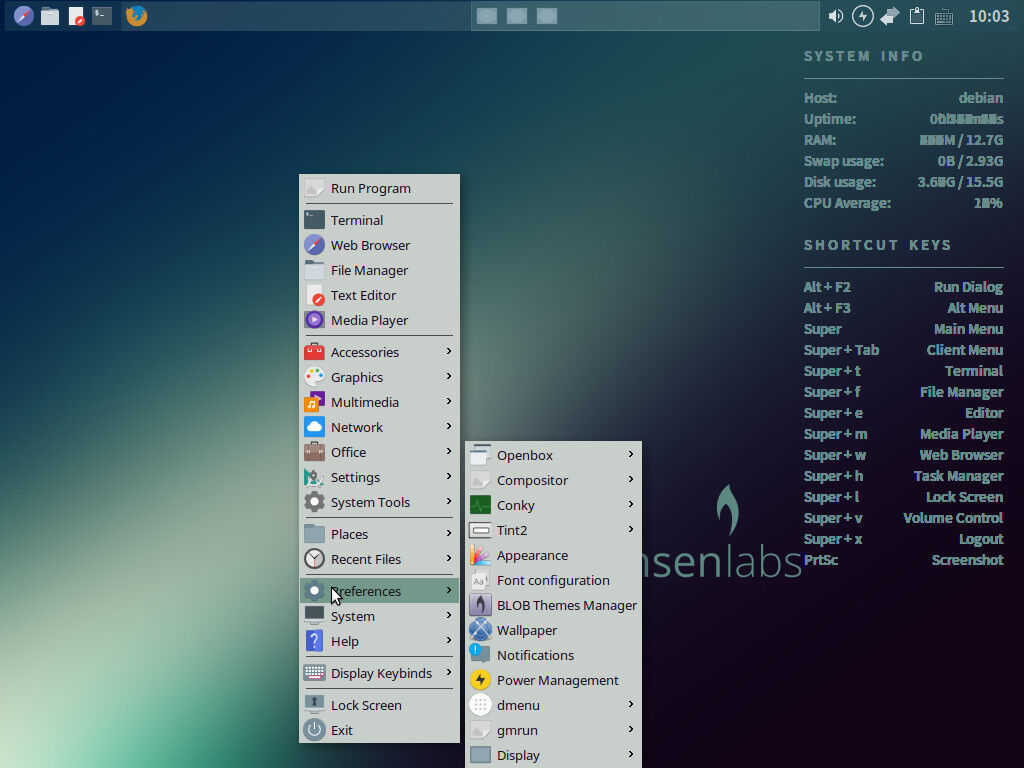Expand the Recent Files submenu arrow
Viewport: 1024px width, 768px height.
(449, 558)
